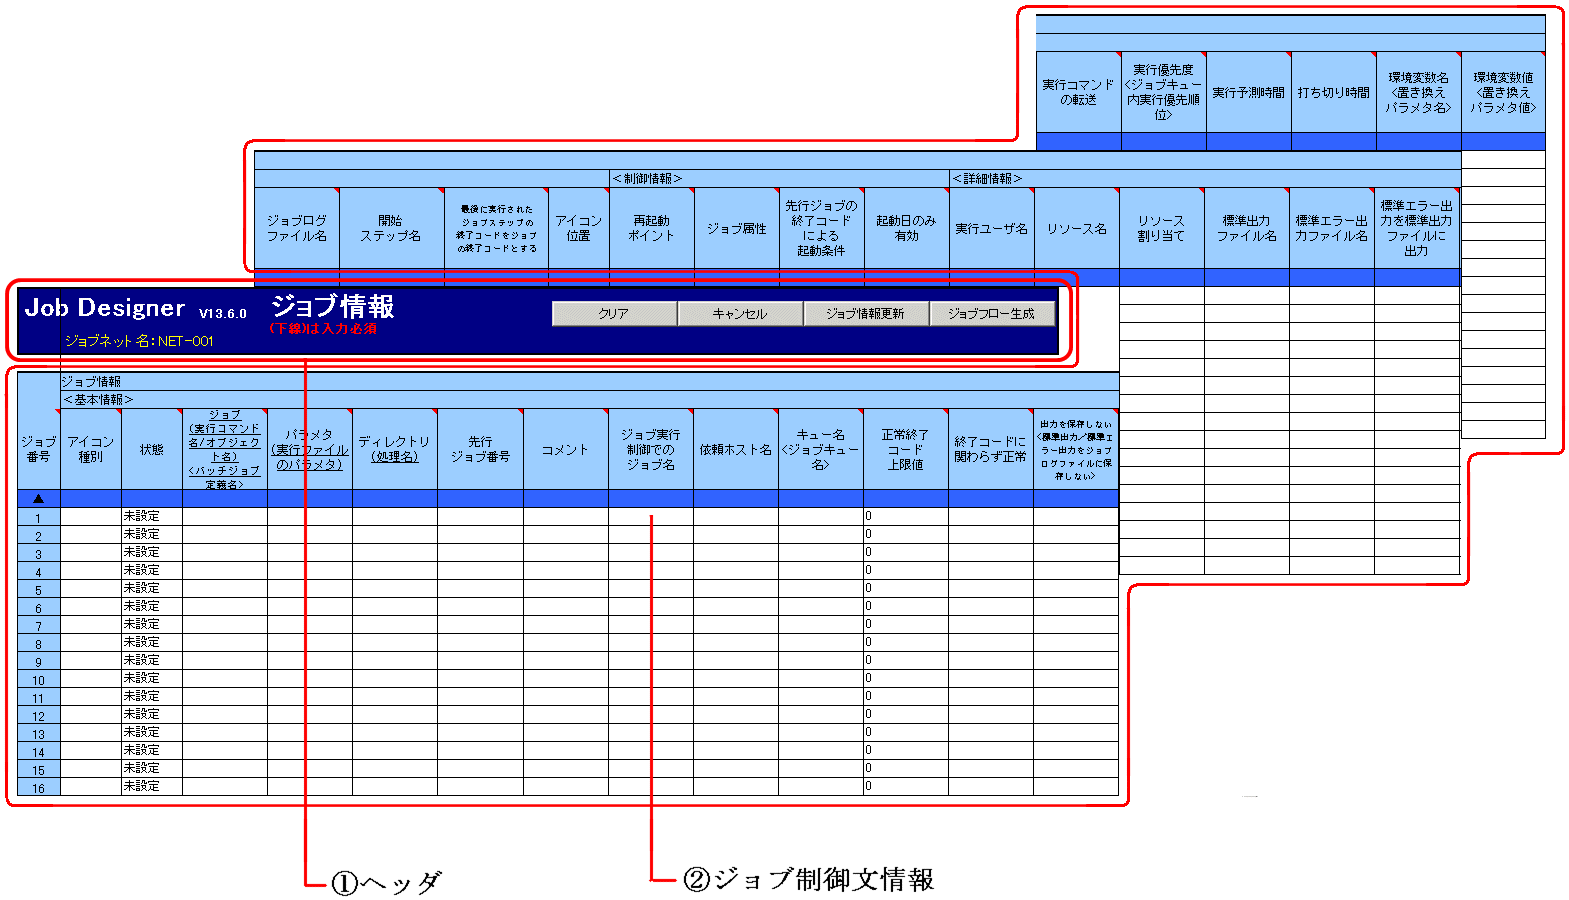
Task: Click row number 16 in the job table
Action: coord(39,787)
